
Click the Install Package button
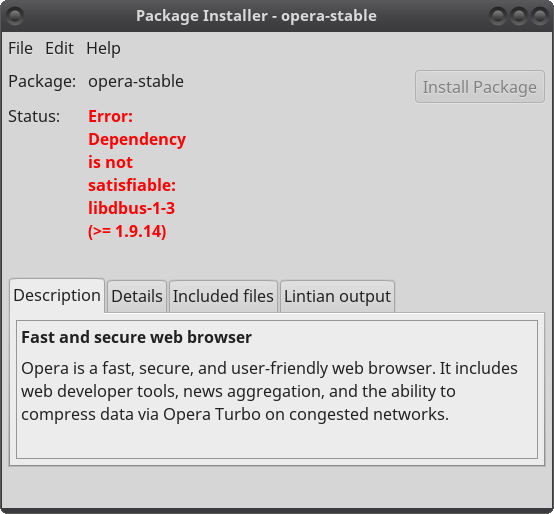[479, 87]
